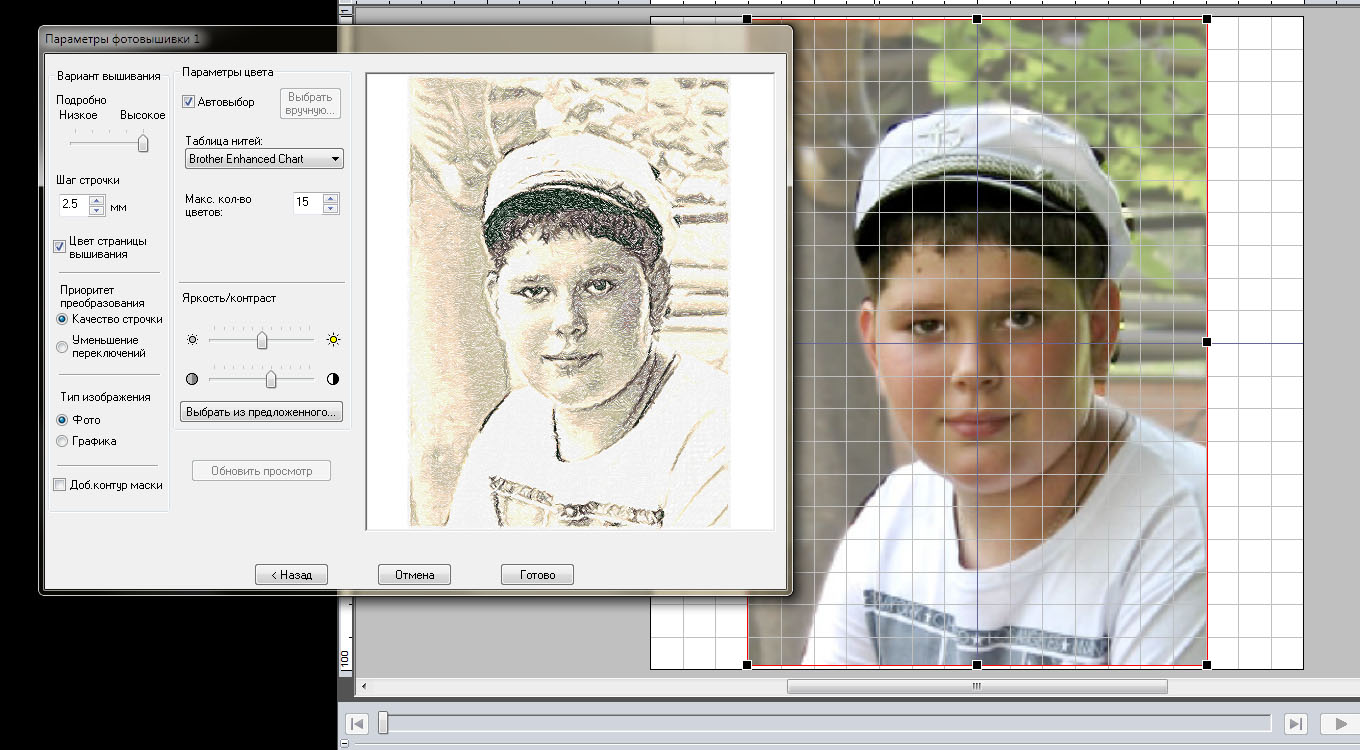Click the bottom-right selection handle of the photo
Viewport: 1360px width, 750px height.
pos(1207,665)
